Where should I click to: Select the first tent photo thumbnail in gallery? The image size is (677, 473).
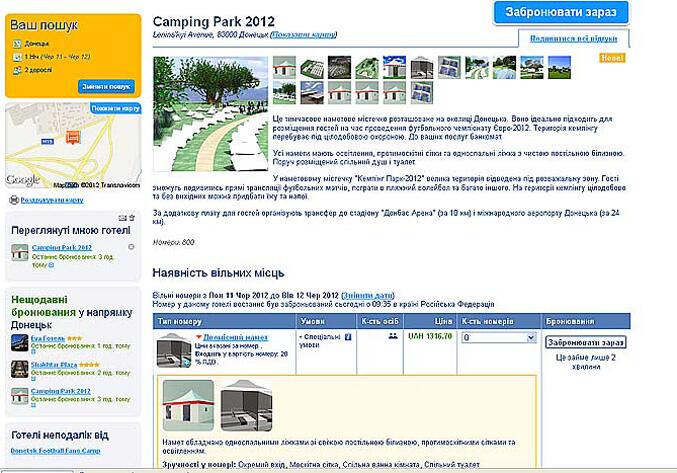[x=285, y=67]
